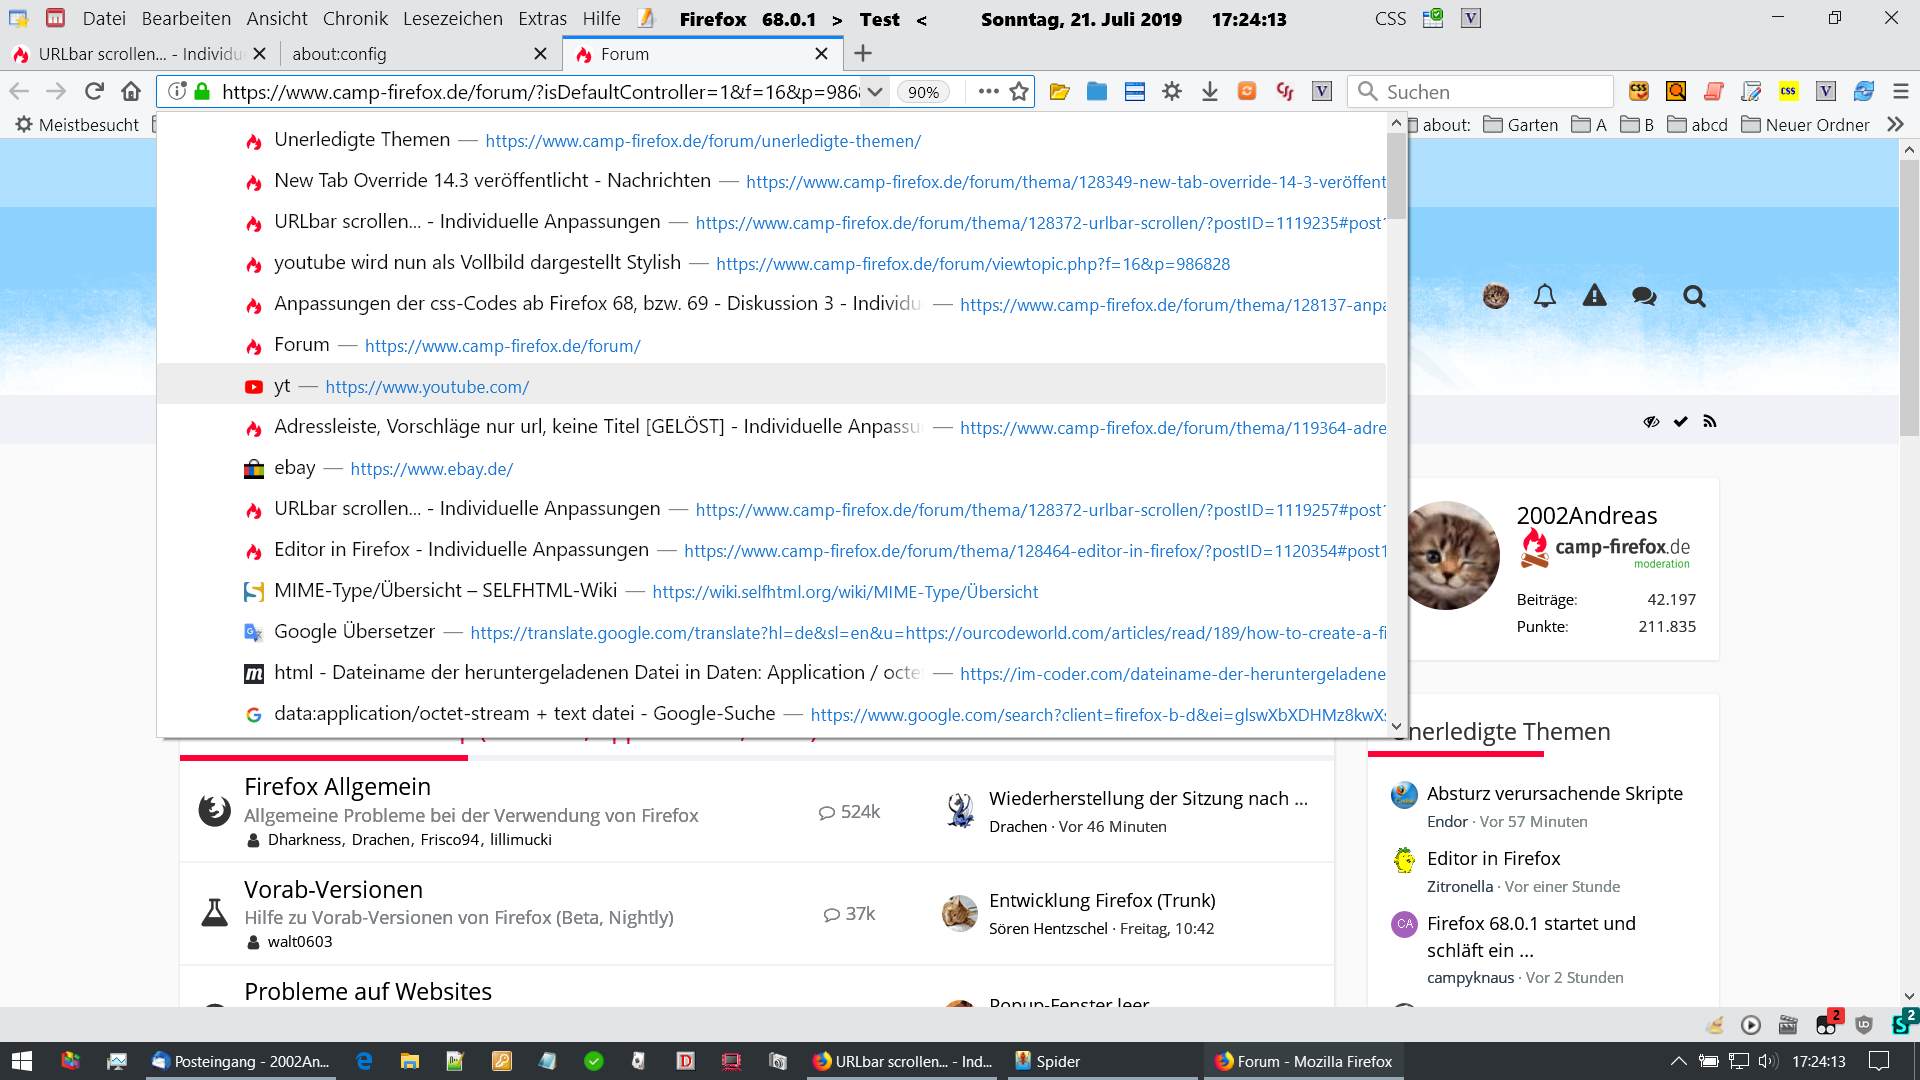Open the downloads arrow in toolbar
Viewport: 1920px width, 1080px height.
pyautogui.click(x=1209, y=92)
